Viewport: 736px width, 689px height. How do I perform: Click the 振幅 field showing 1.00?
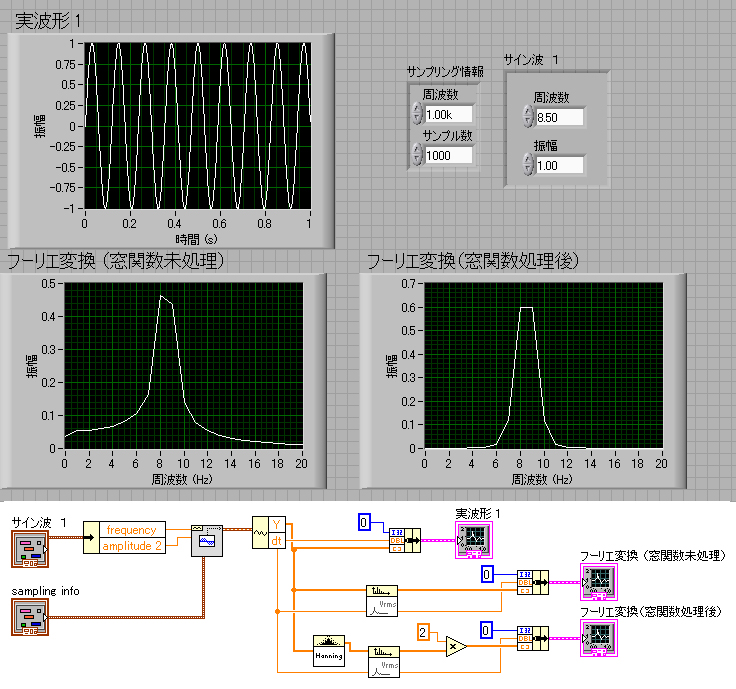pos(559,165)
